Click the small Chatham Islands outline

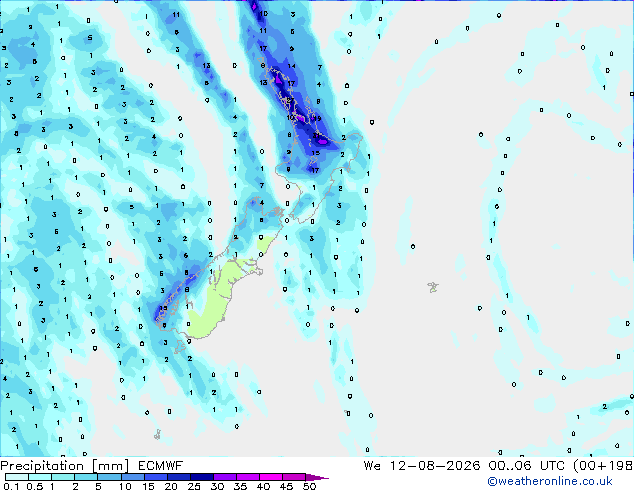tap(433, 287)
